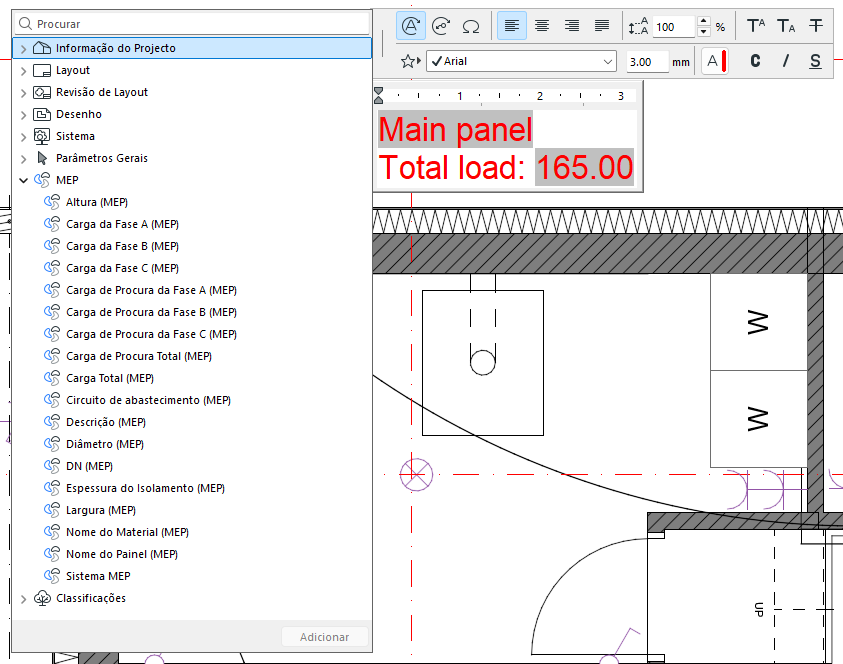Select Circuito de abastecimento (MEP)
The height and width of the screenshot is (664, 843).
[148, 400]
